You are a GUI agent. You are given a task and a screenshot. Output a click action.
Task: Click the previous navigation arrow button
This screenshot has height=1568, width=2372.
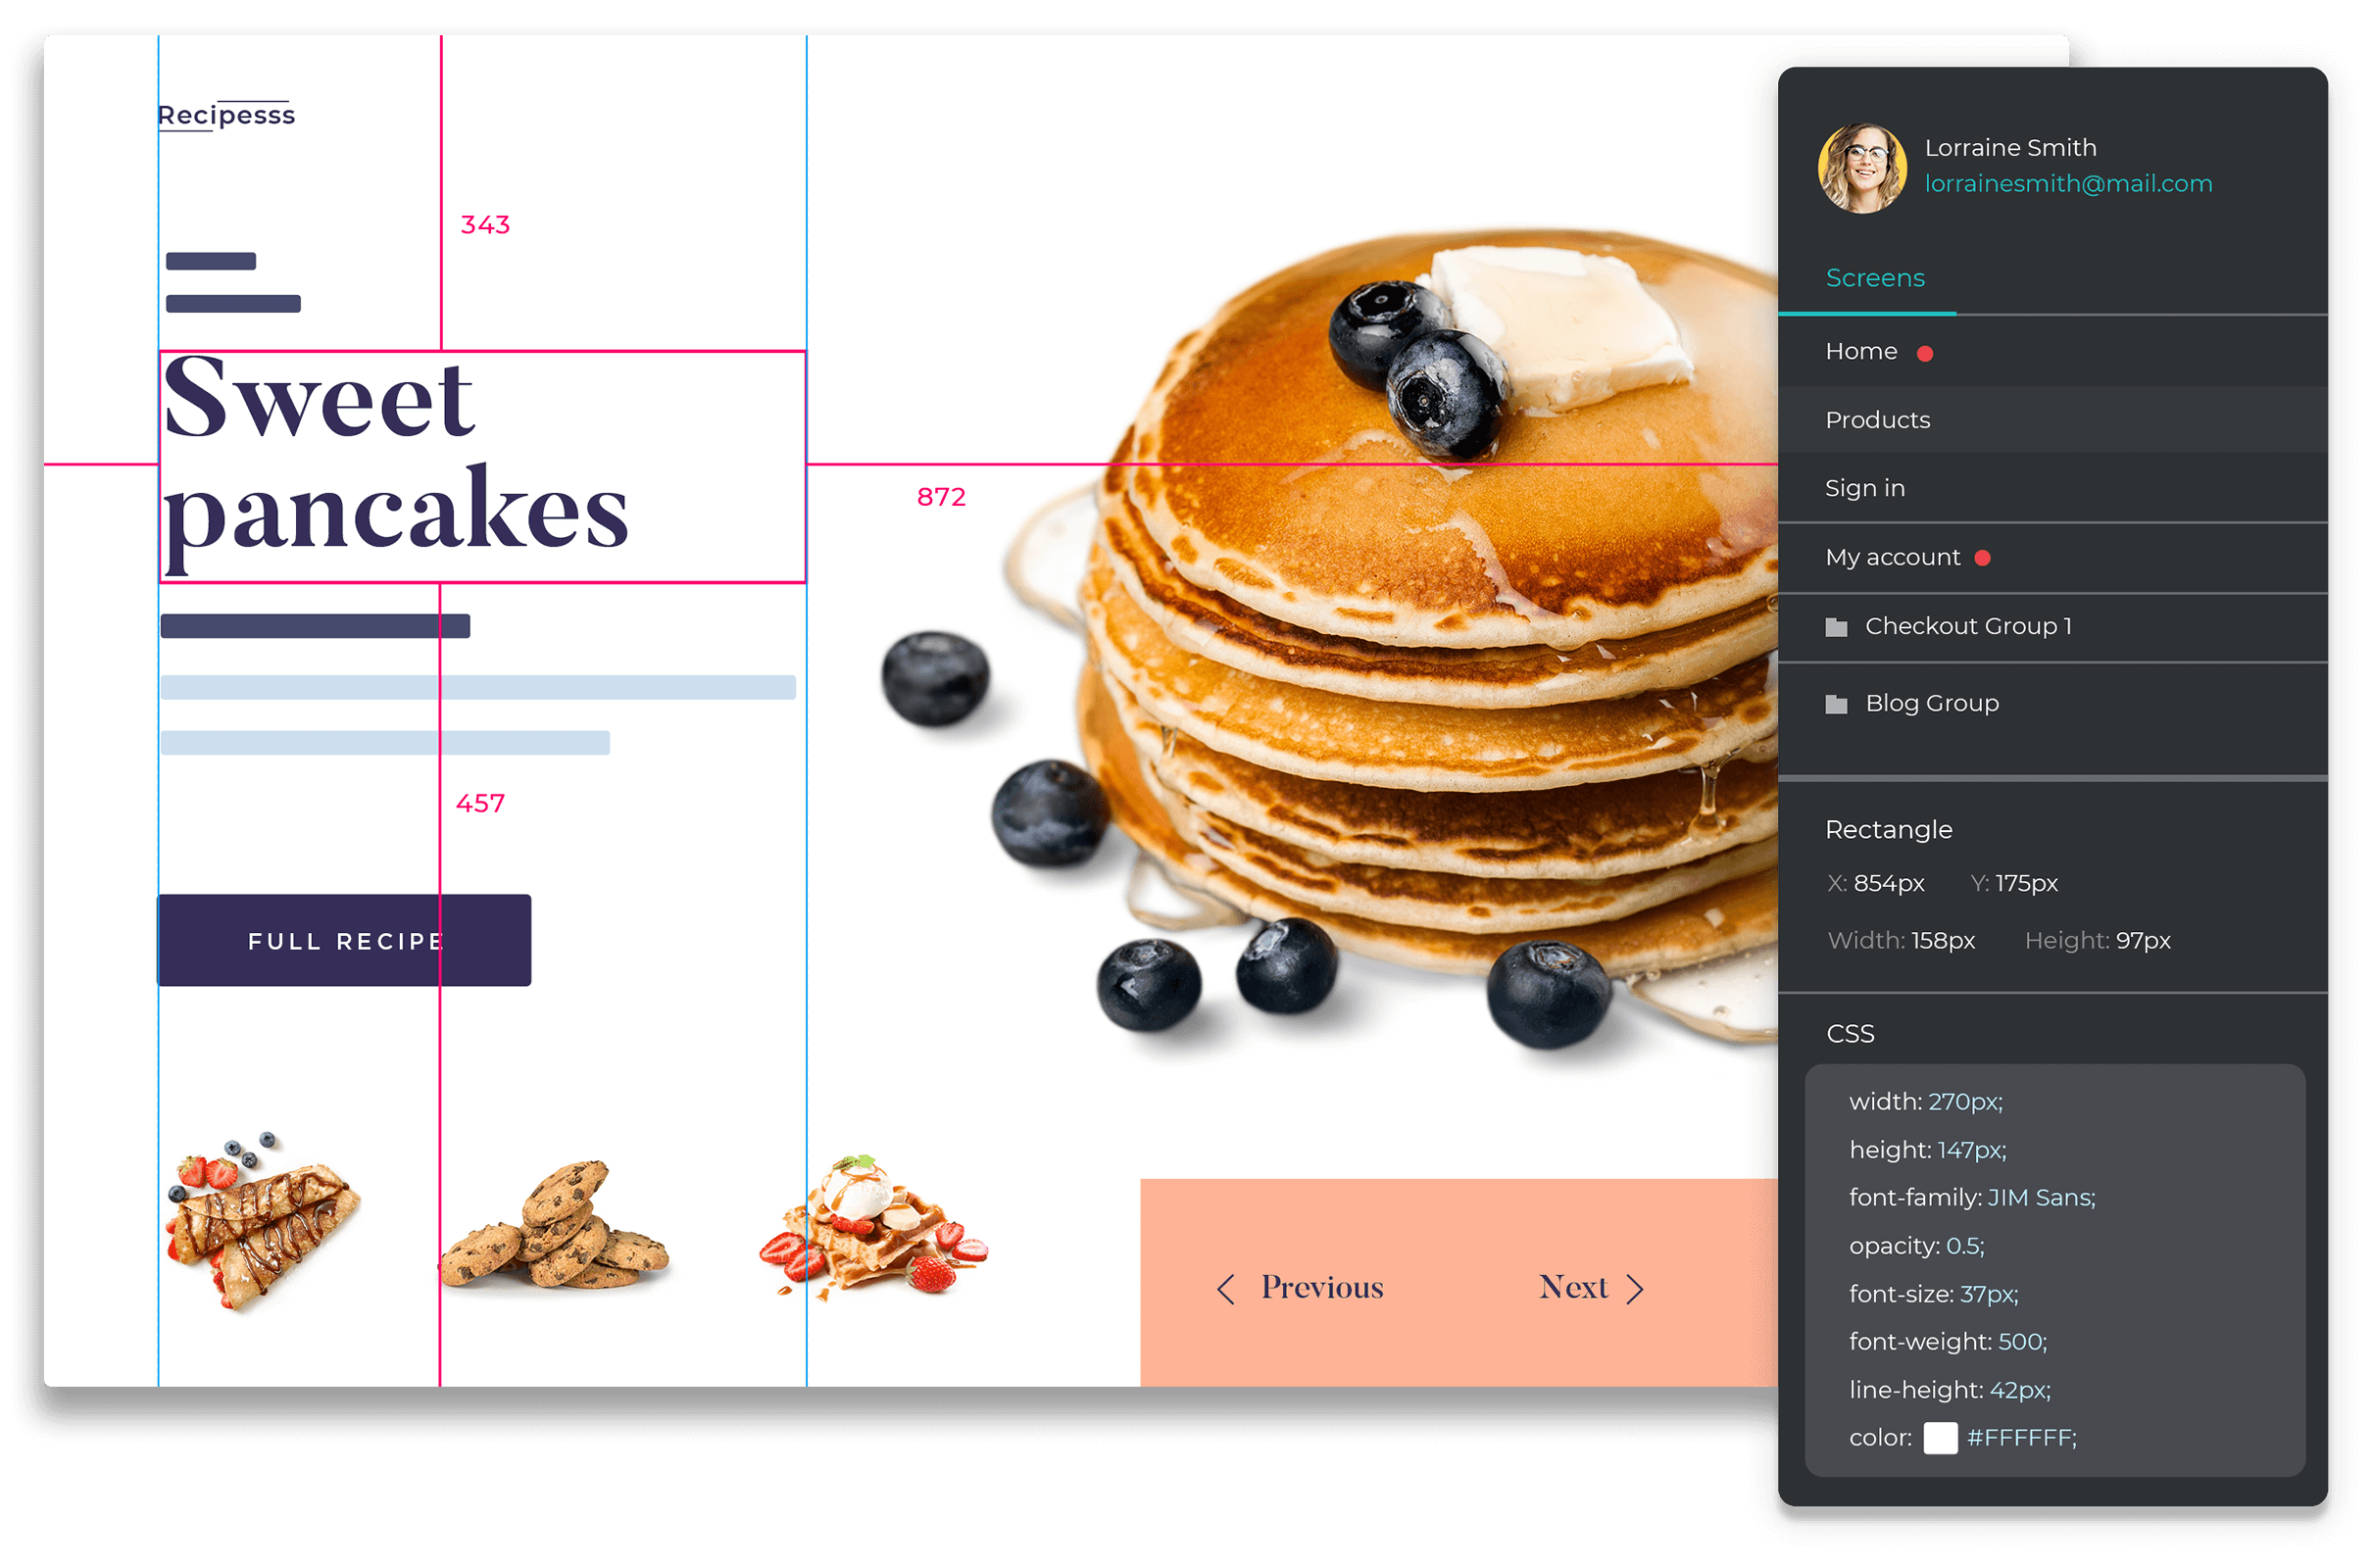click(1227, 1288)
